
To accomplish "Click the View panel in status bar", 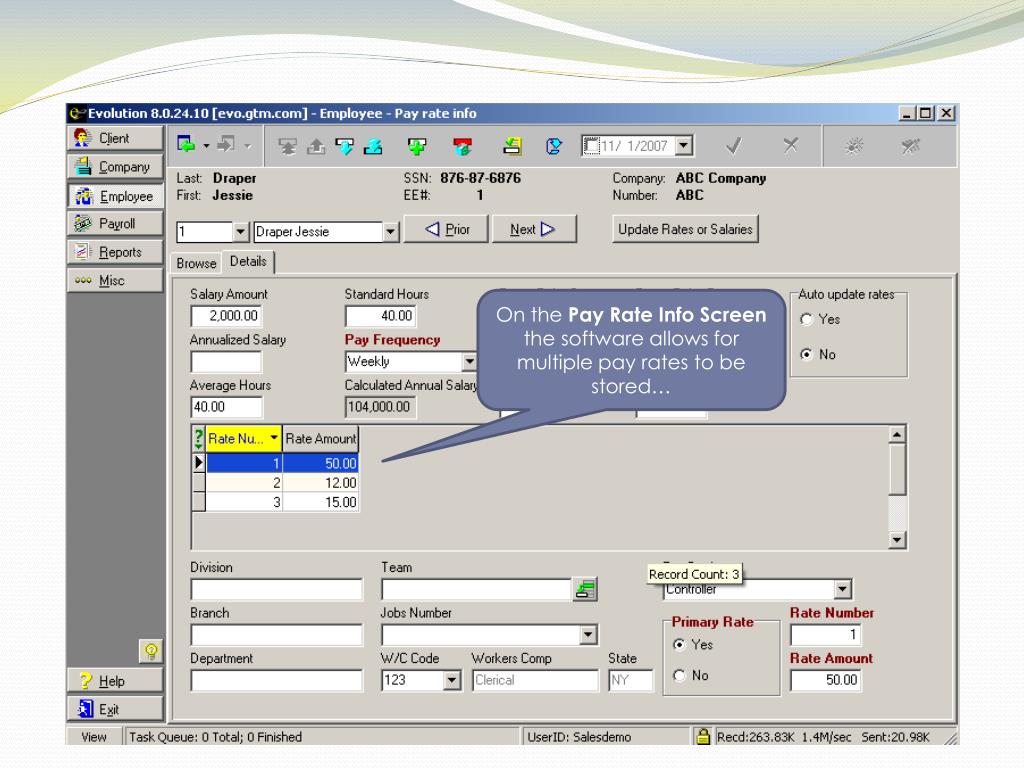I will 94,737.
